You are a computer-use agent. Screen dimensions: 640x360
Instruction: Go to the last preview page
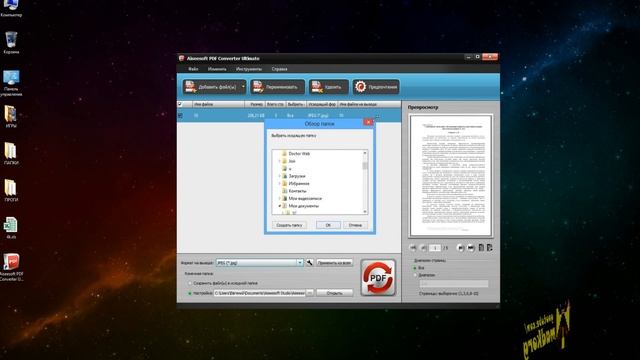[x=471, y=248]
